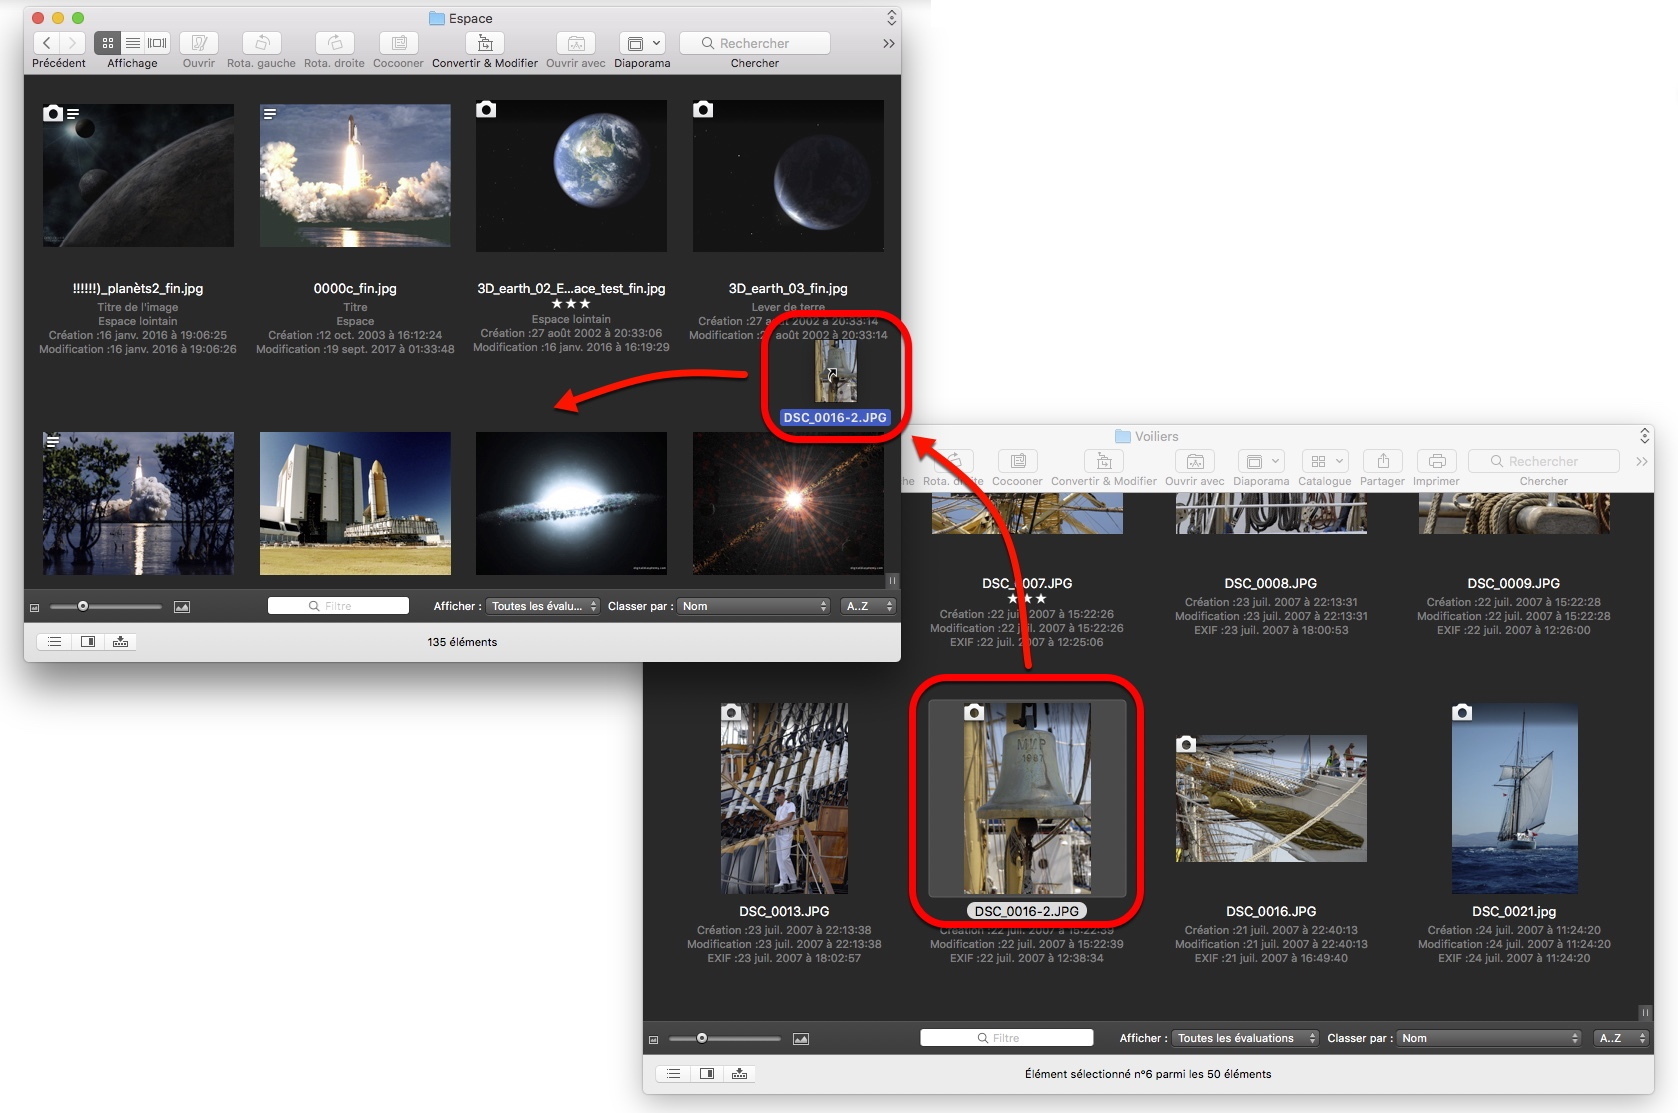Image resolution: width=1678 pixels, height=1113 pixels.
Task: Open Convertir & Modifier in the Voiliers toolbar
Action: [1104, 461]
